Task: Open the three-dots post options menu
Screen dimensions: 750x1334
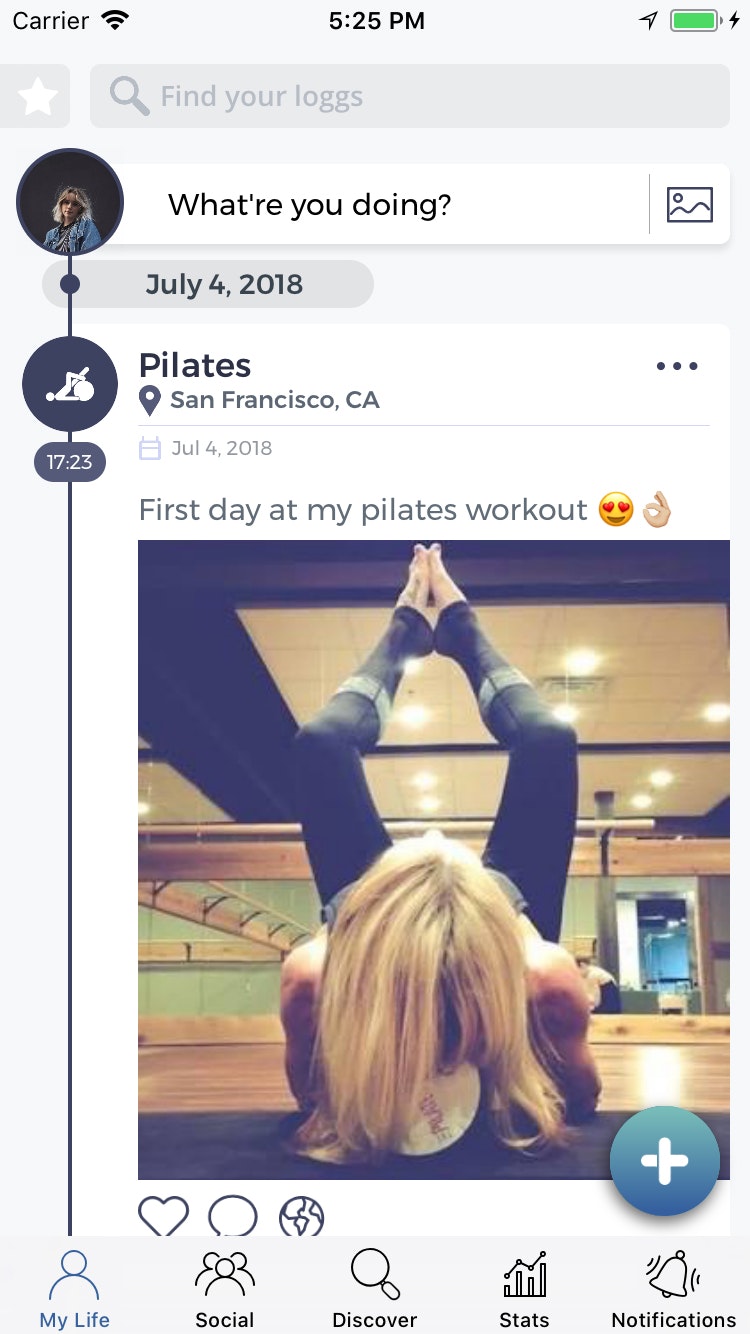Action: [x=677, y=366]
